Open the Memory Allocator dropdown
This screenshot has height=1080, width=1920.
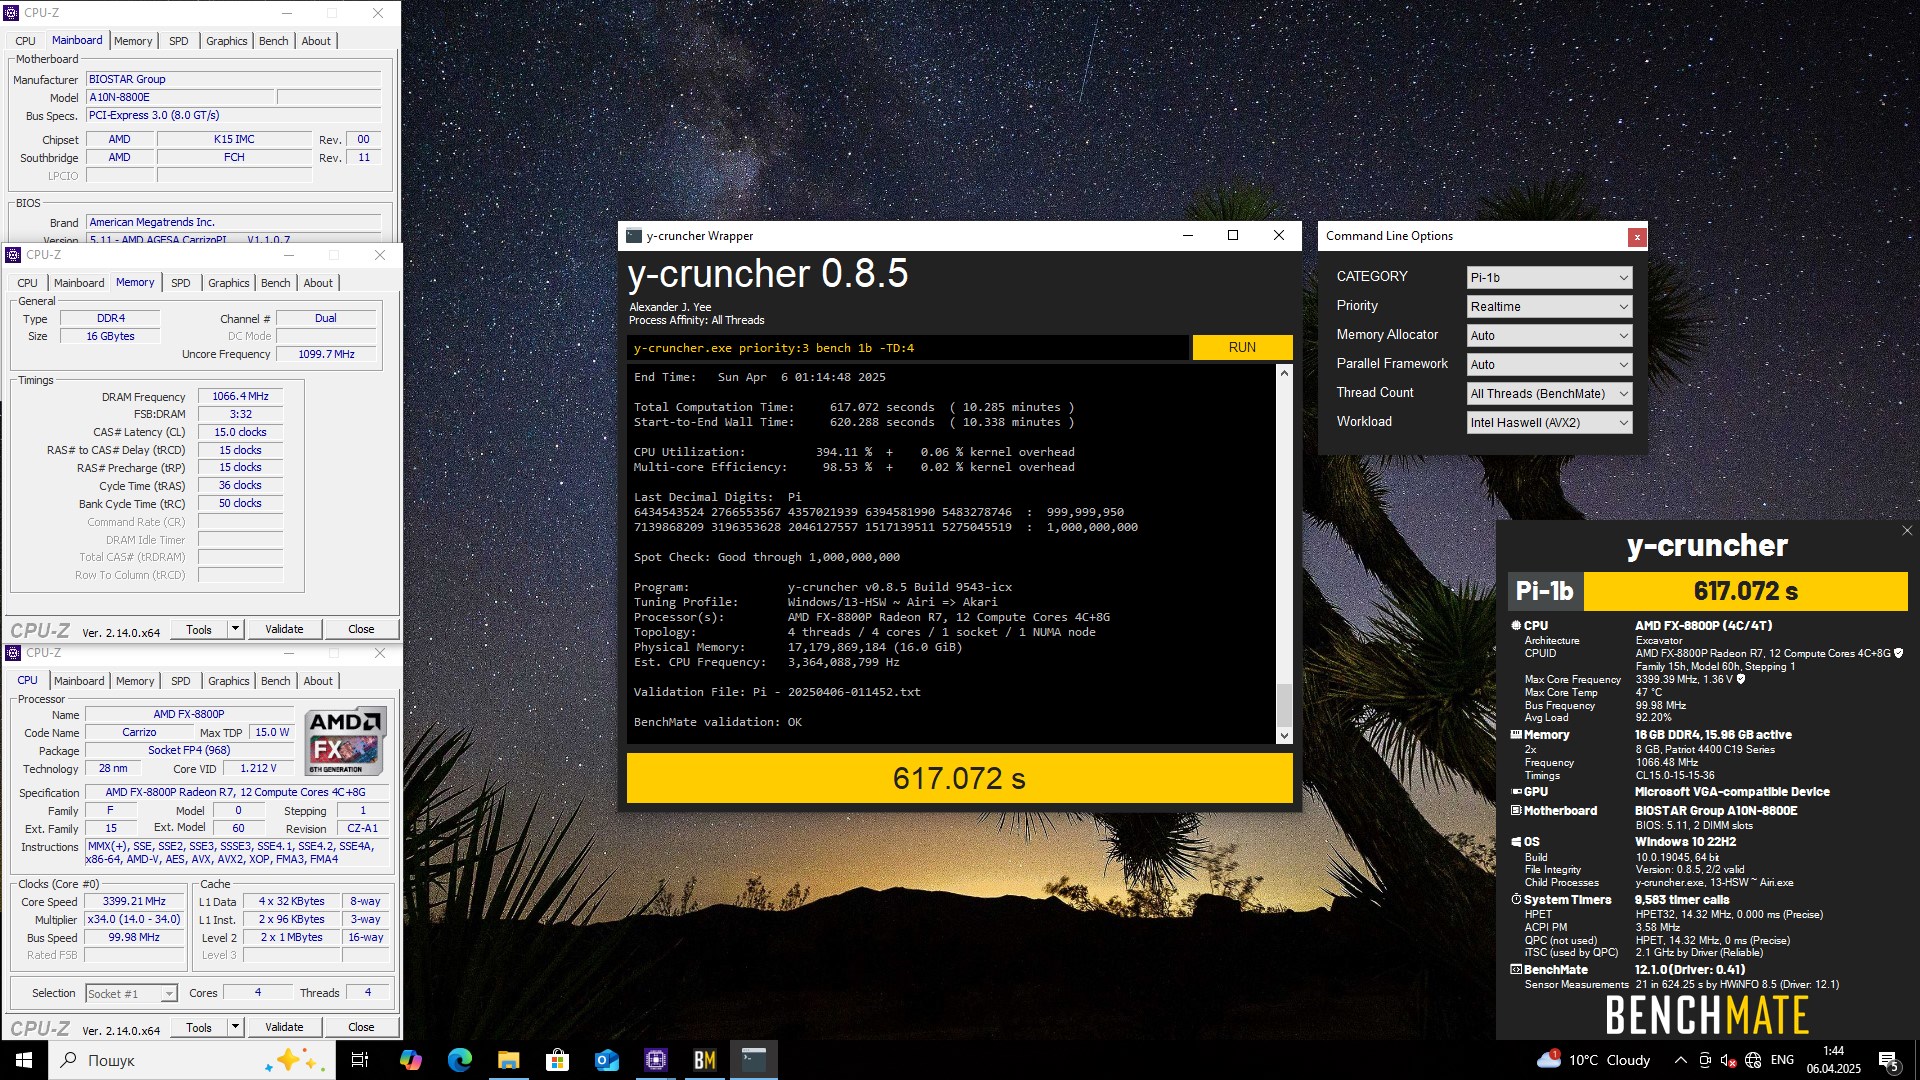pos(1549,336)
